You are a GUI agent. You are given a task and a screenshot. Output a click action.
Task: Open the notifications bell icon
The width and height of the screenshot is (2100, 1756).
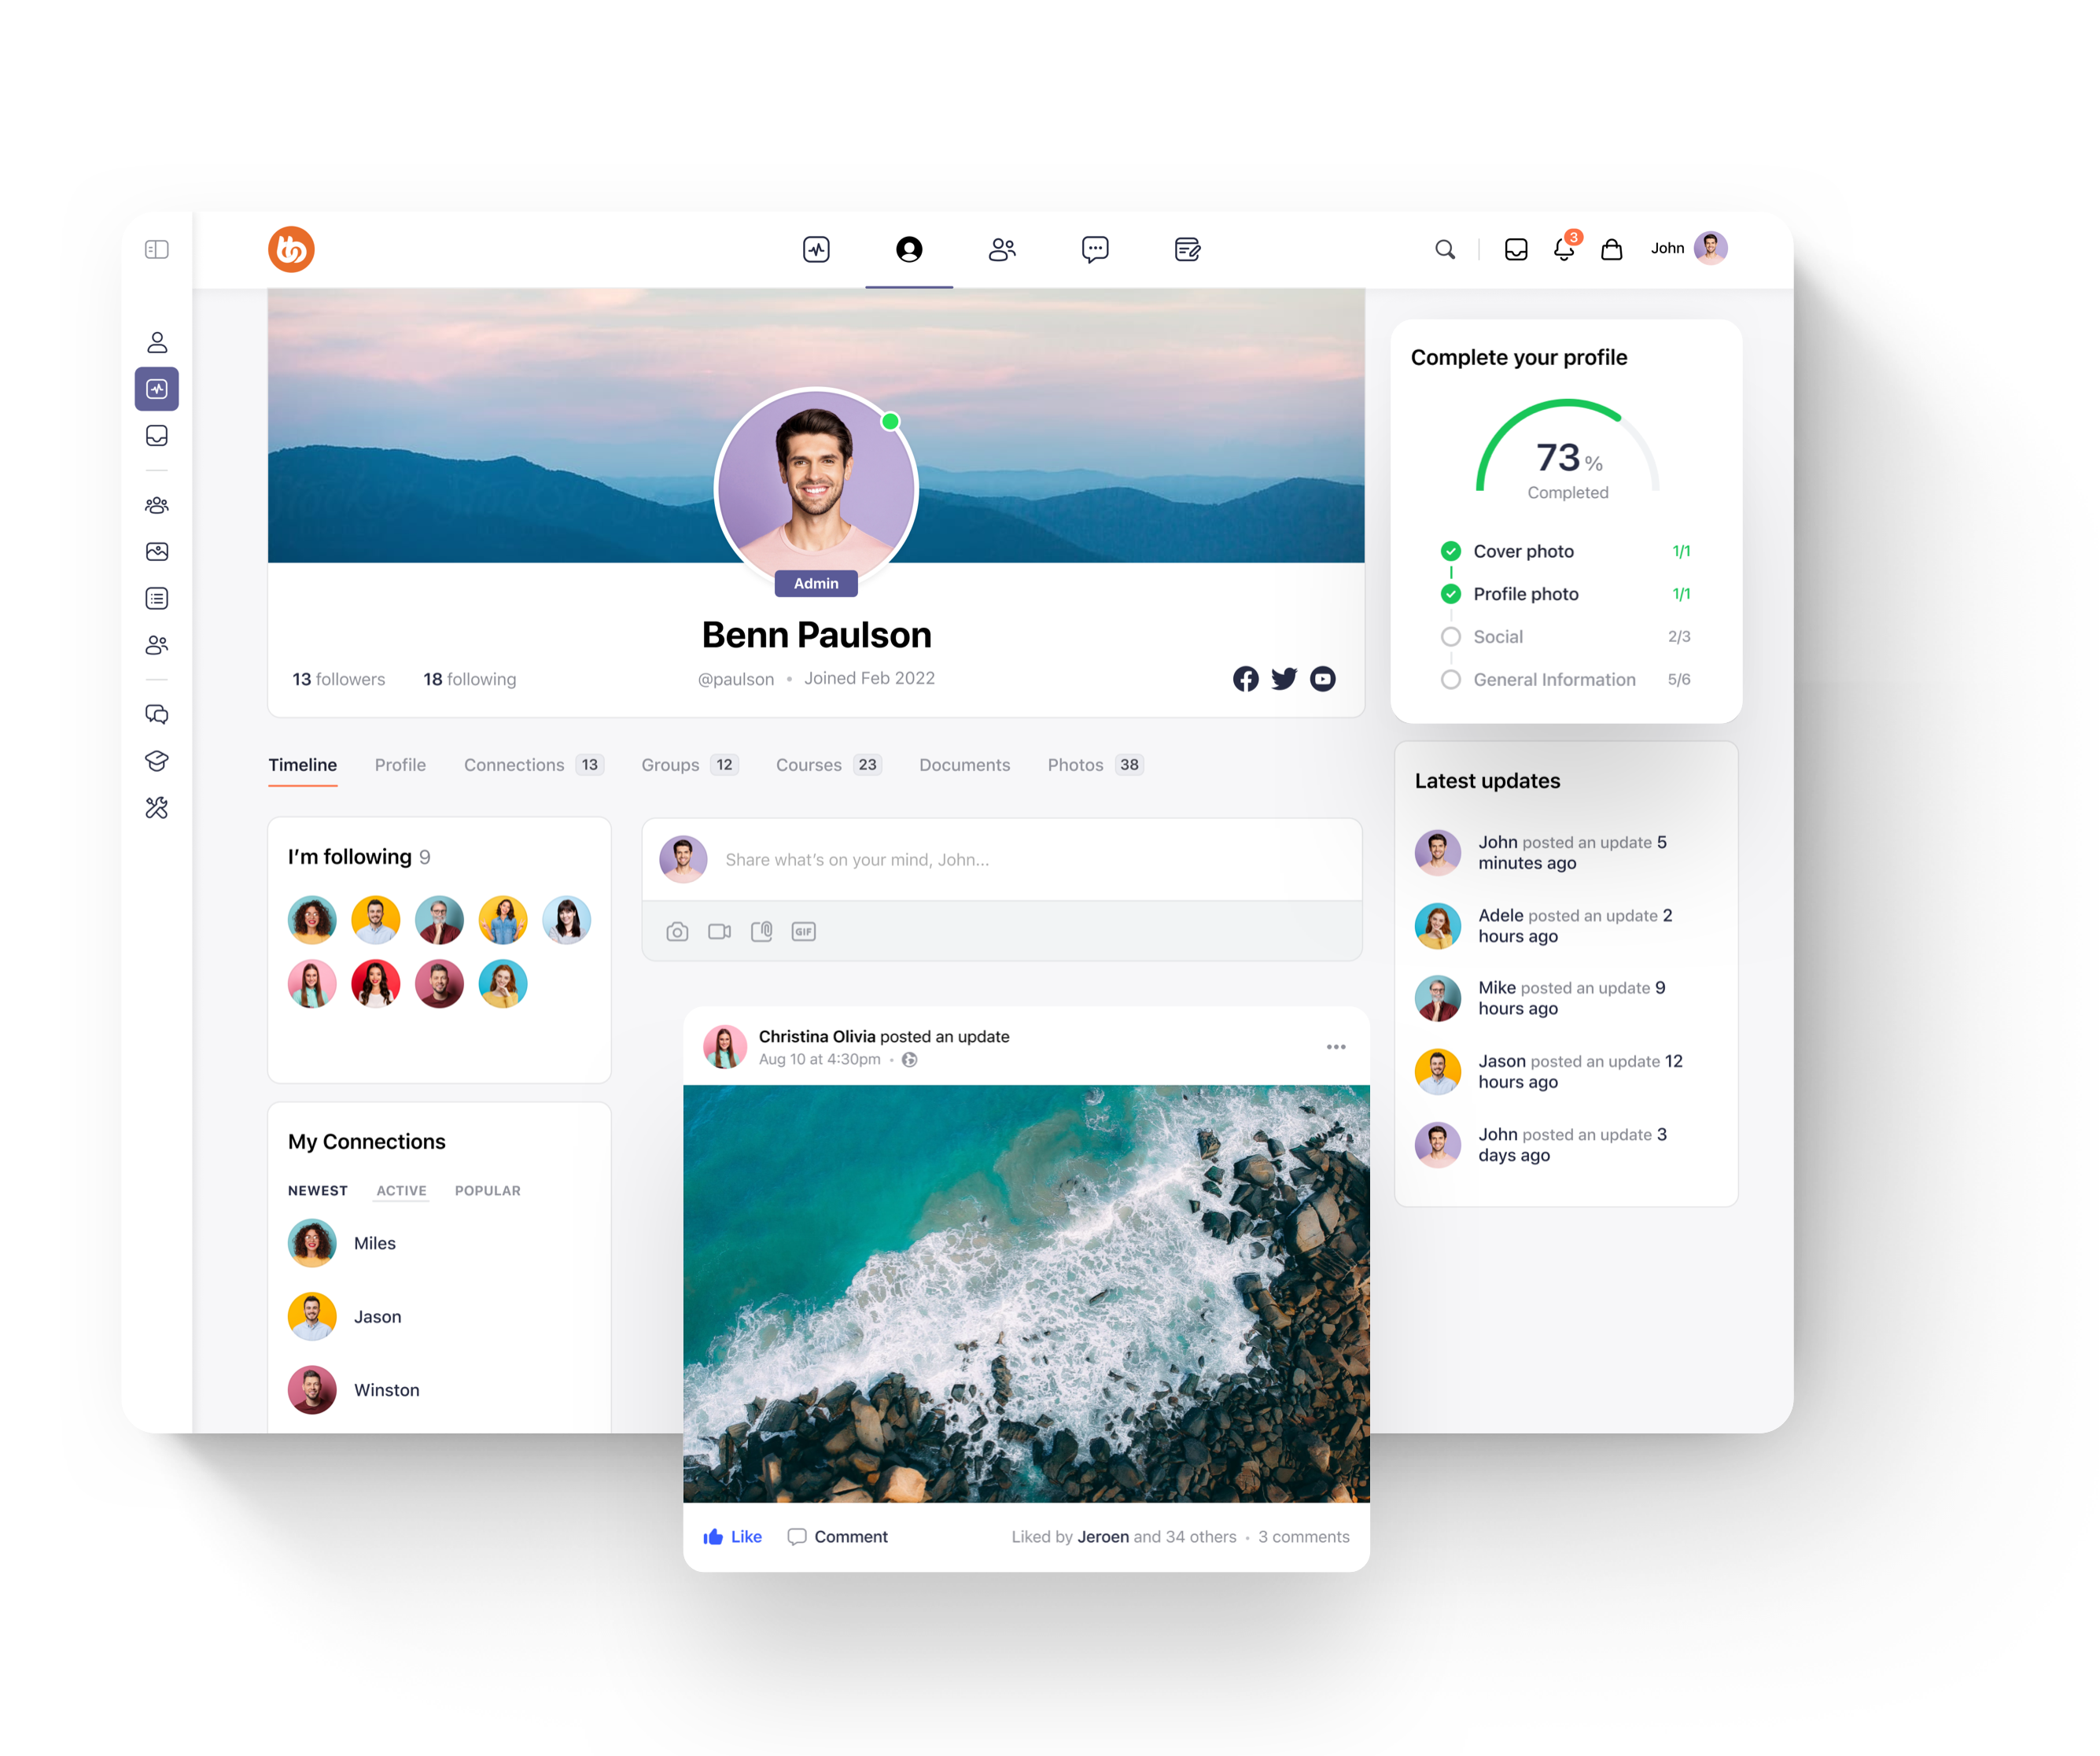(1563, 248)
